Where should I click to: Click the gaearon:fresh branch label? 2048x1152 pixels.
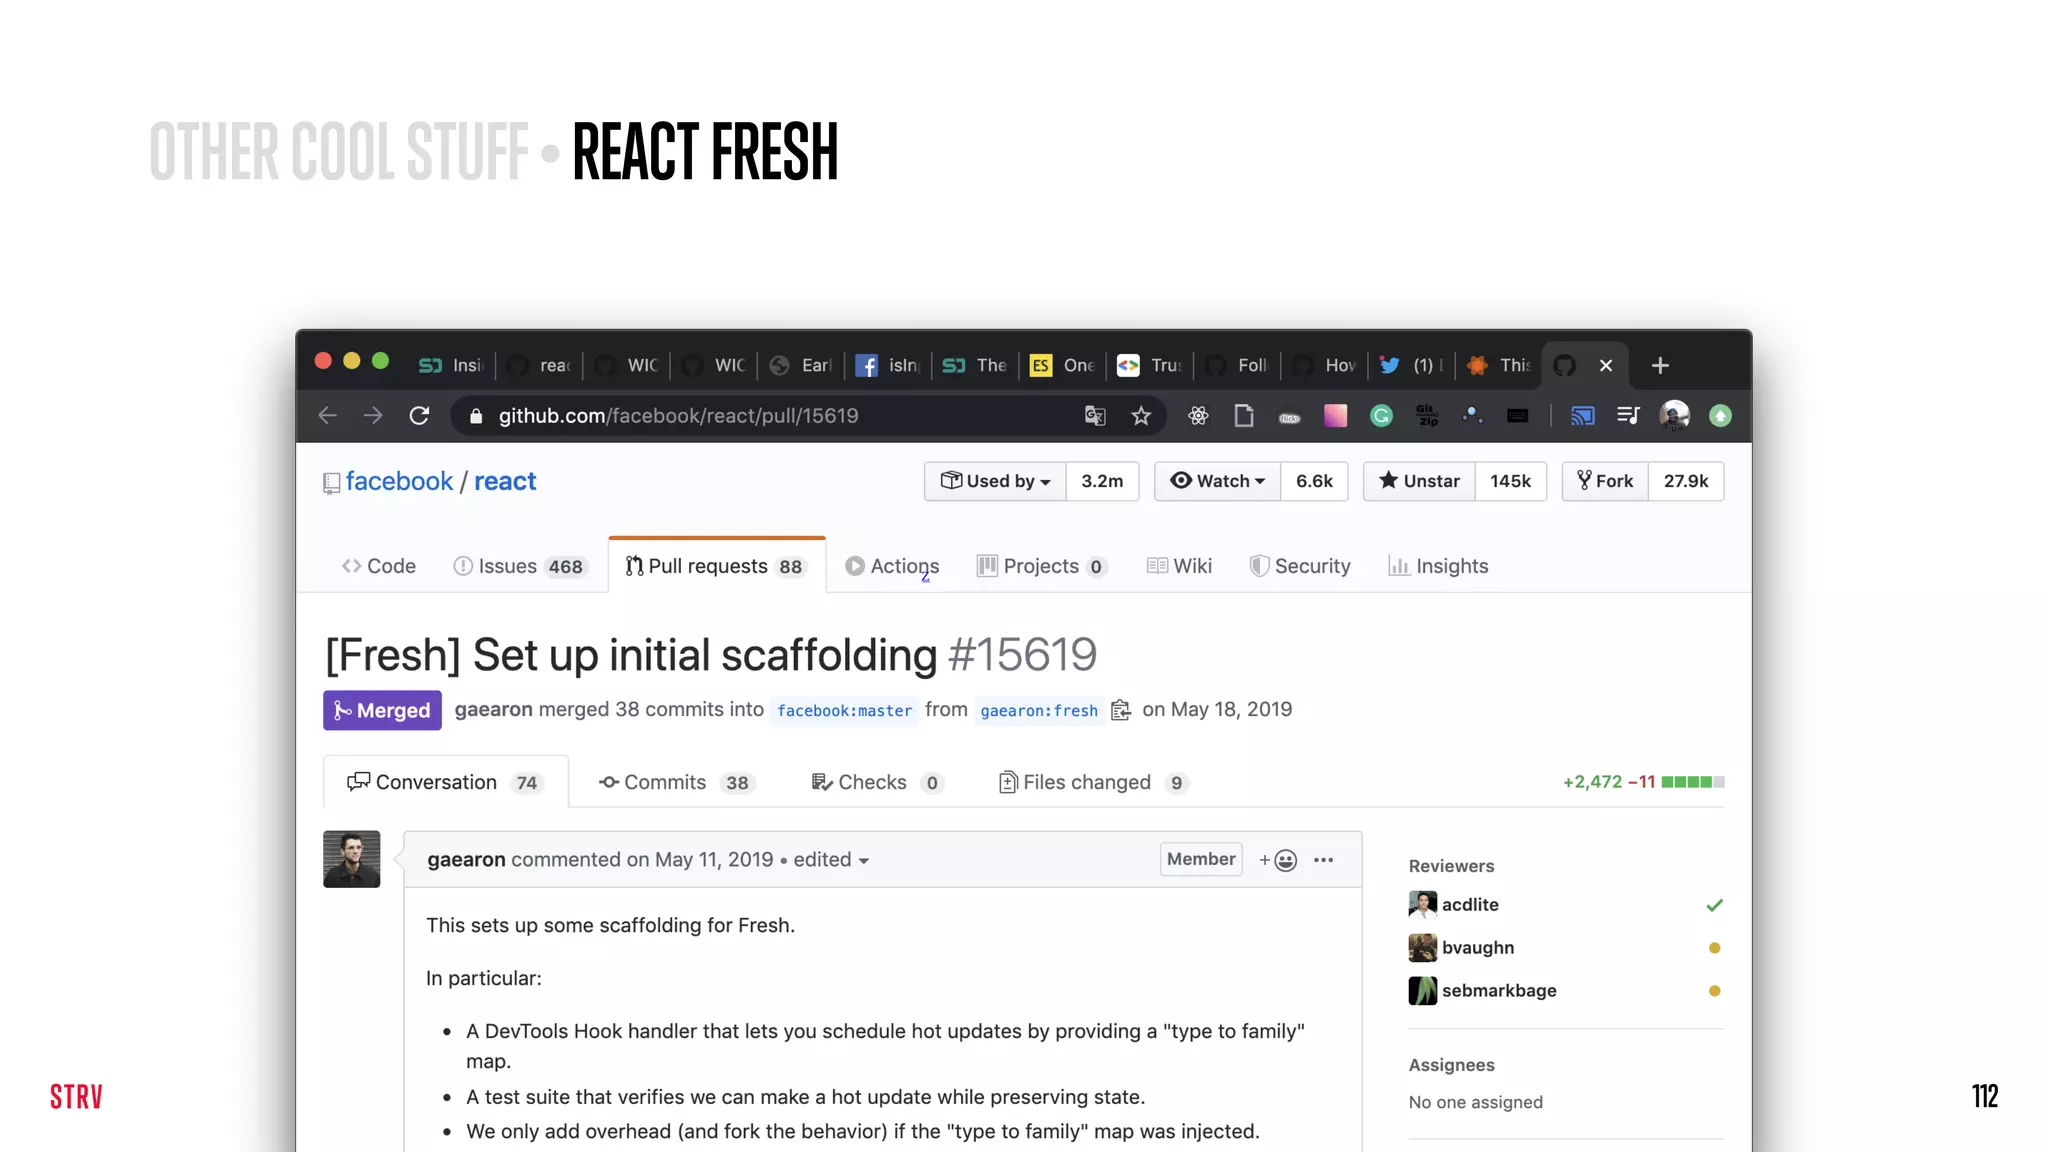click(x=1039, y=710)
